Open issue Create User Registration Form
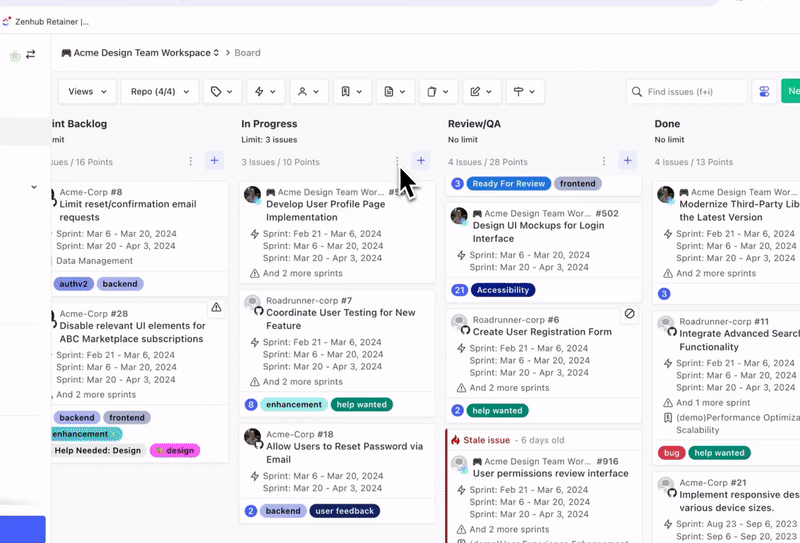800x543 pixels. pyautogui.click(x=542, y=332)
